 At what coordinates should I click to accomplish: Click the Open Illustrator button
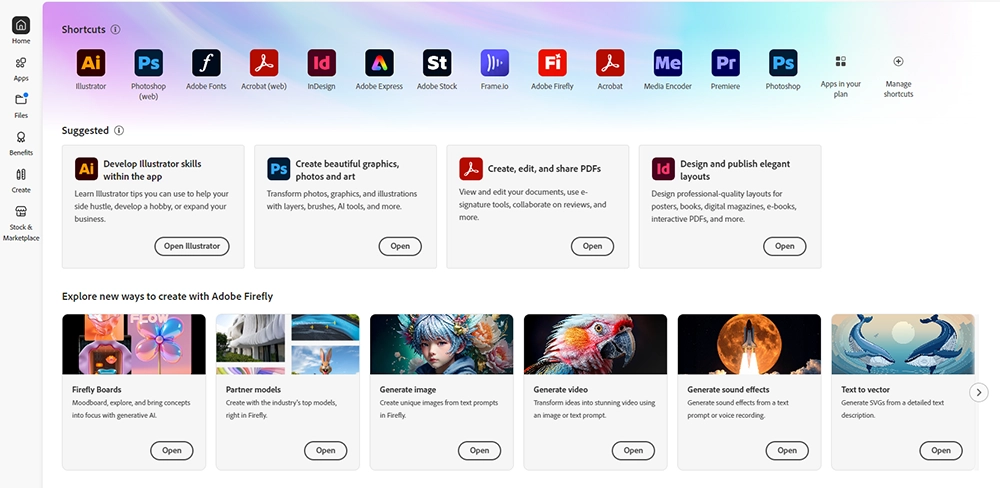pos(192,246)
